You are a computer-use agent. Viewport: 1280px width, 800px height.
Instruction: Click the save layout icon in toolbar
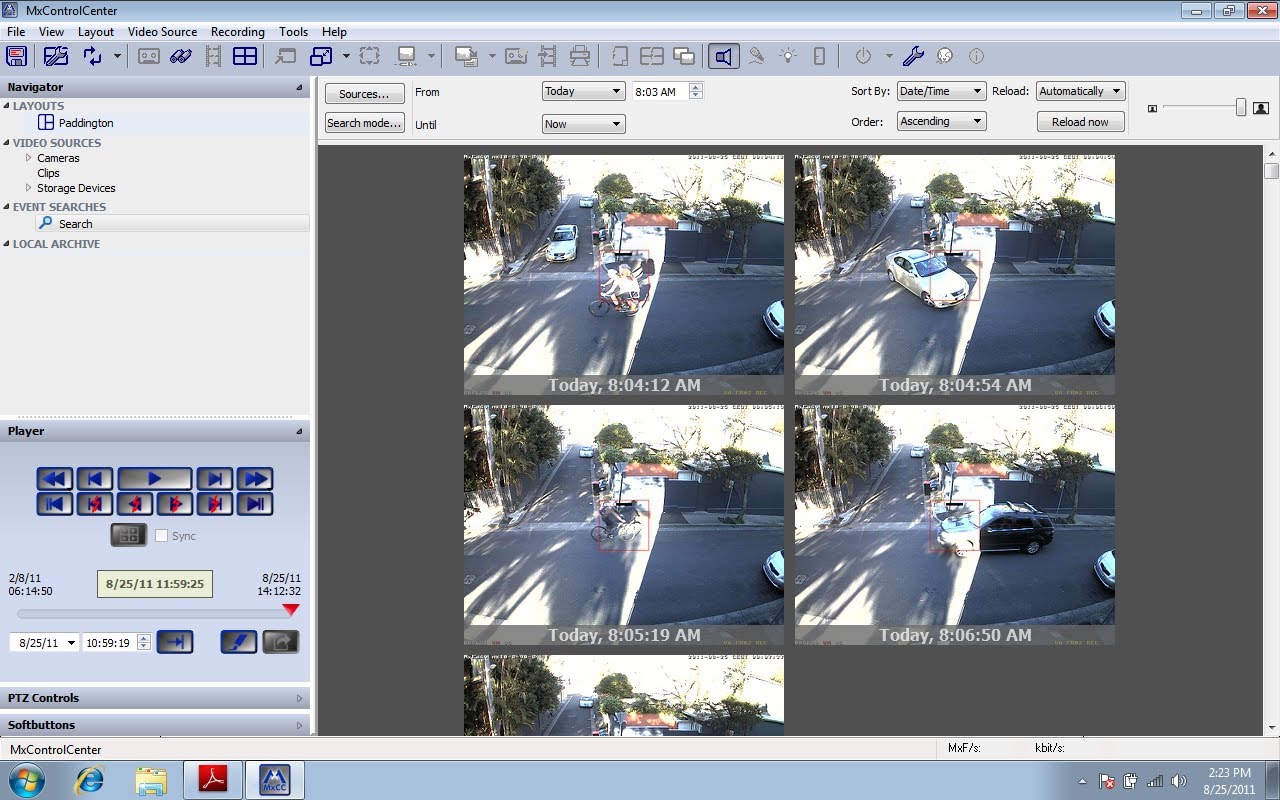click(17, 56)
